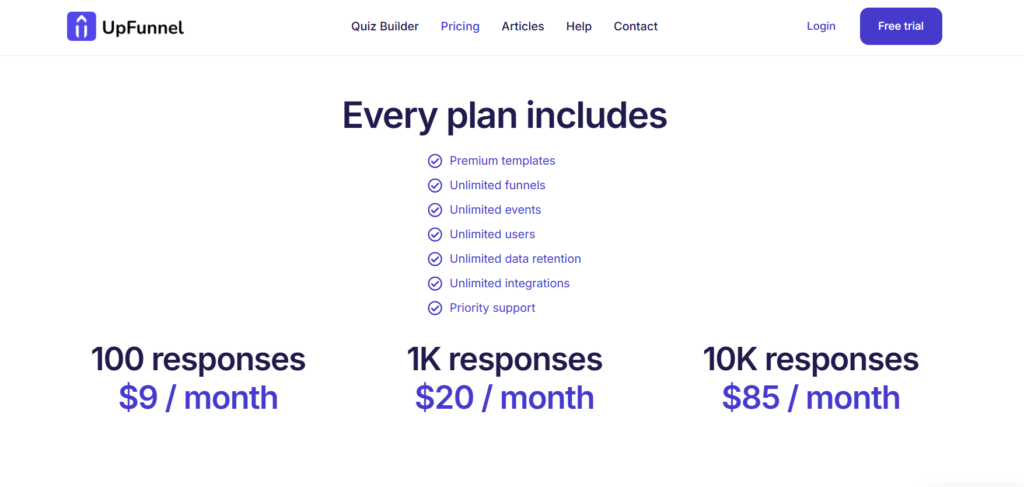This screenshot has height=487, width=1024.
Task: Open the Quiz Builder nav item
Action: coord(385,27)
